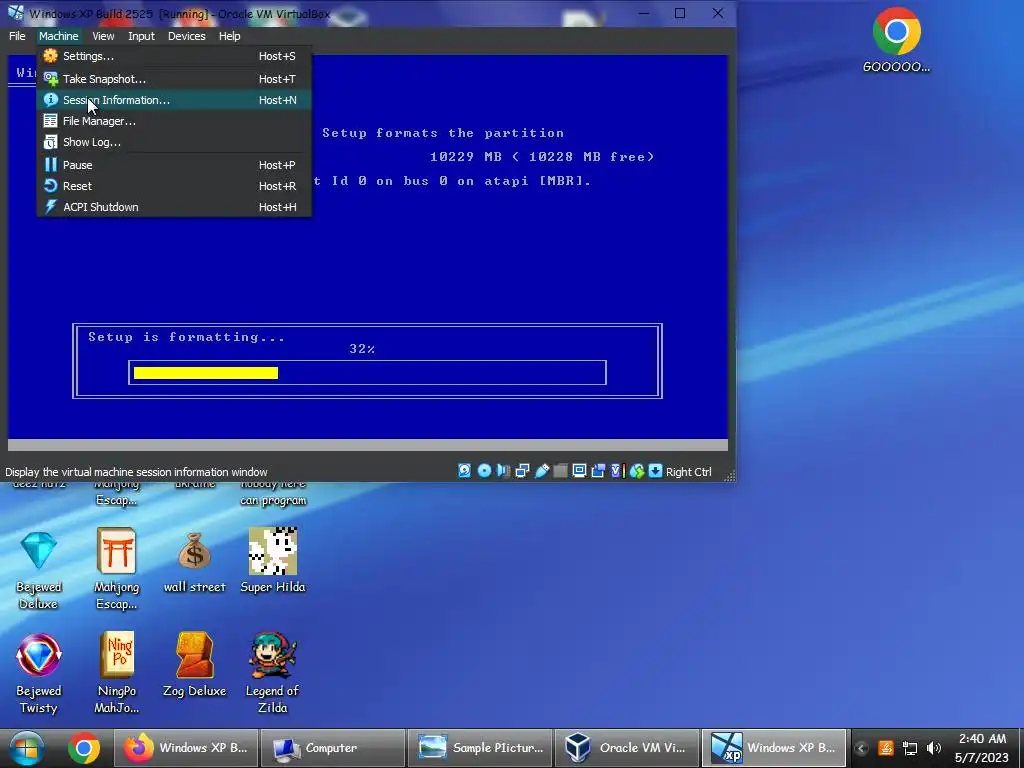Click the network tray icon
The image size is (1024, 768).
click(x=910, y=748)
